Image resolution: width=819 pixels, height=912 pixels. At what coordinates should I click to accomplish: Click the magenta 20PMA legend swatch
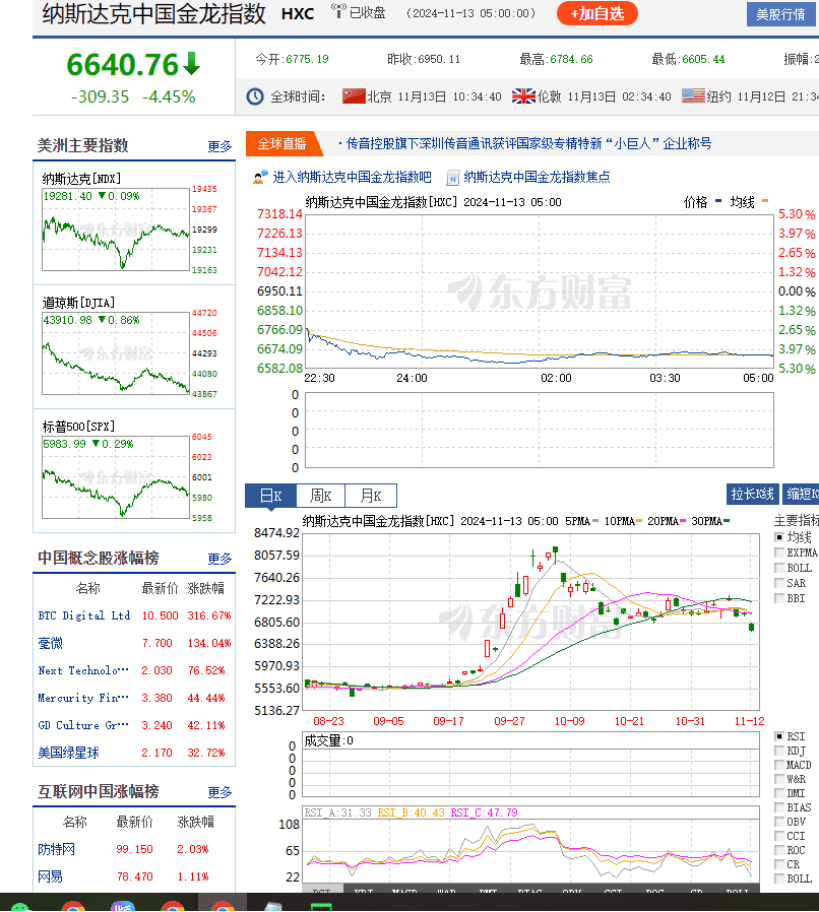682,521
